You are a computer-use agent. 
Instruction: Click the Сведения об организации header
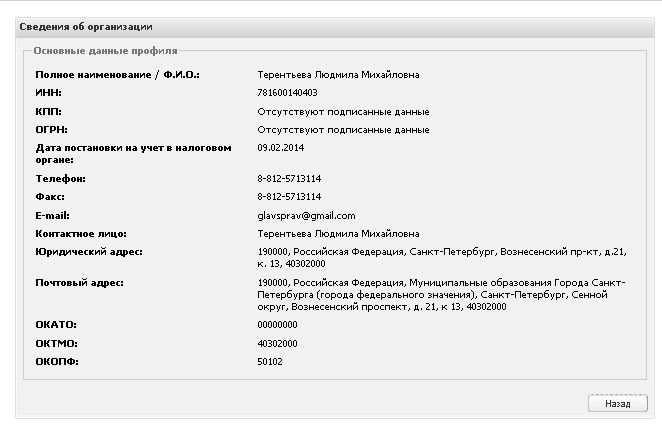click(86, 26)
